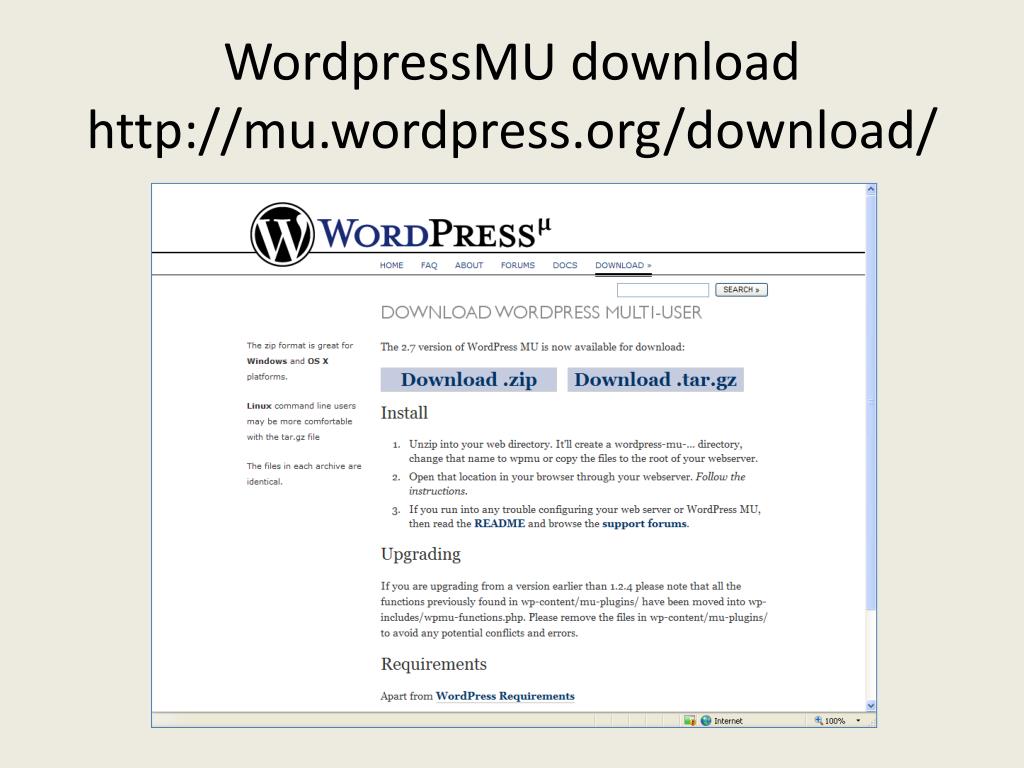Follow the WordPress Requirements link

click(505, 696)
